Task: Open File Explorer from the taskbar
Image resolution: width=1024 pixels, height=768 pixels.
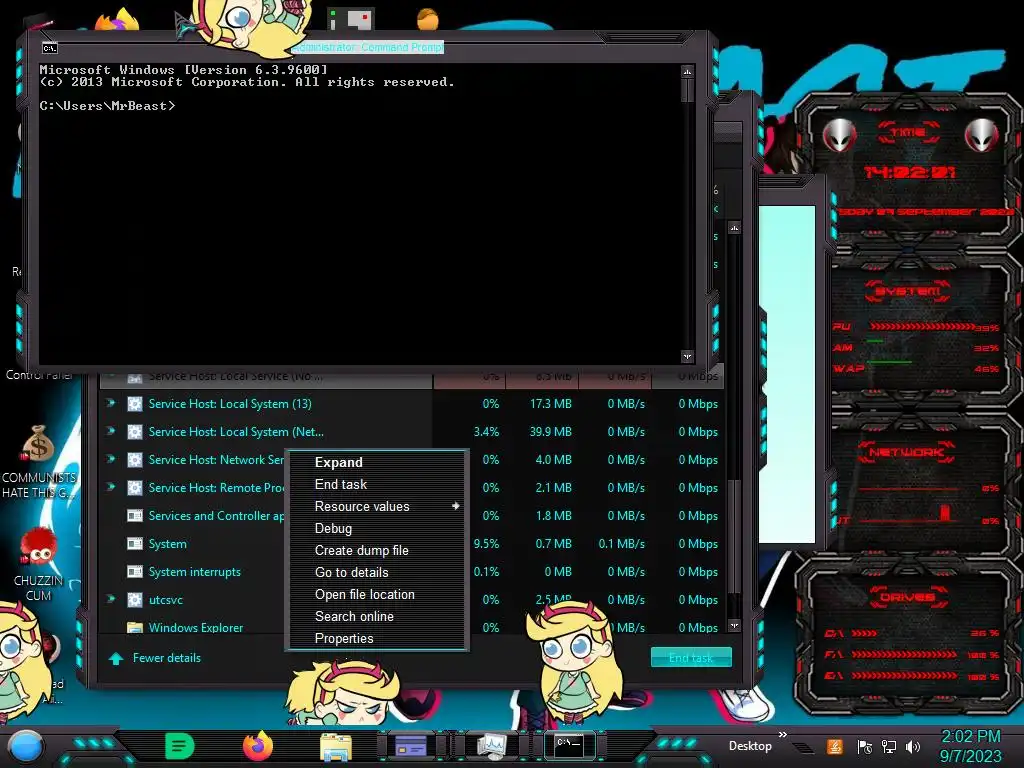Action: pyautogui.click(x=336, y=746)
